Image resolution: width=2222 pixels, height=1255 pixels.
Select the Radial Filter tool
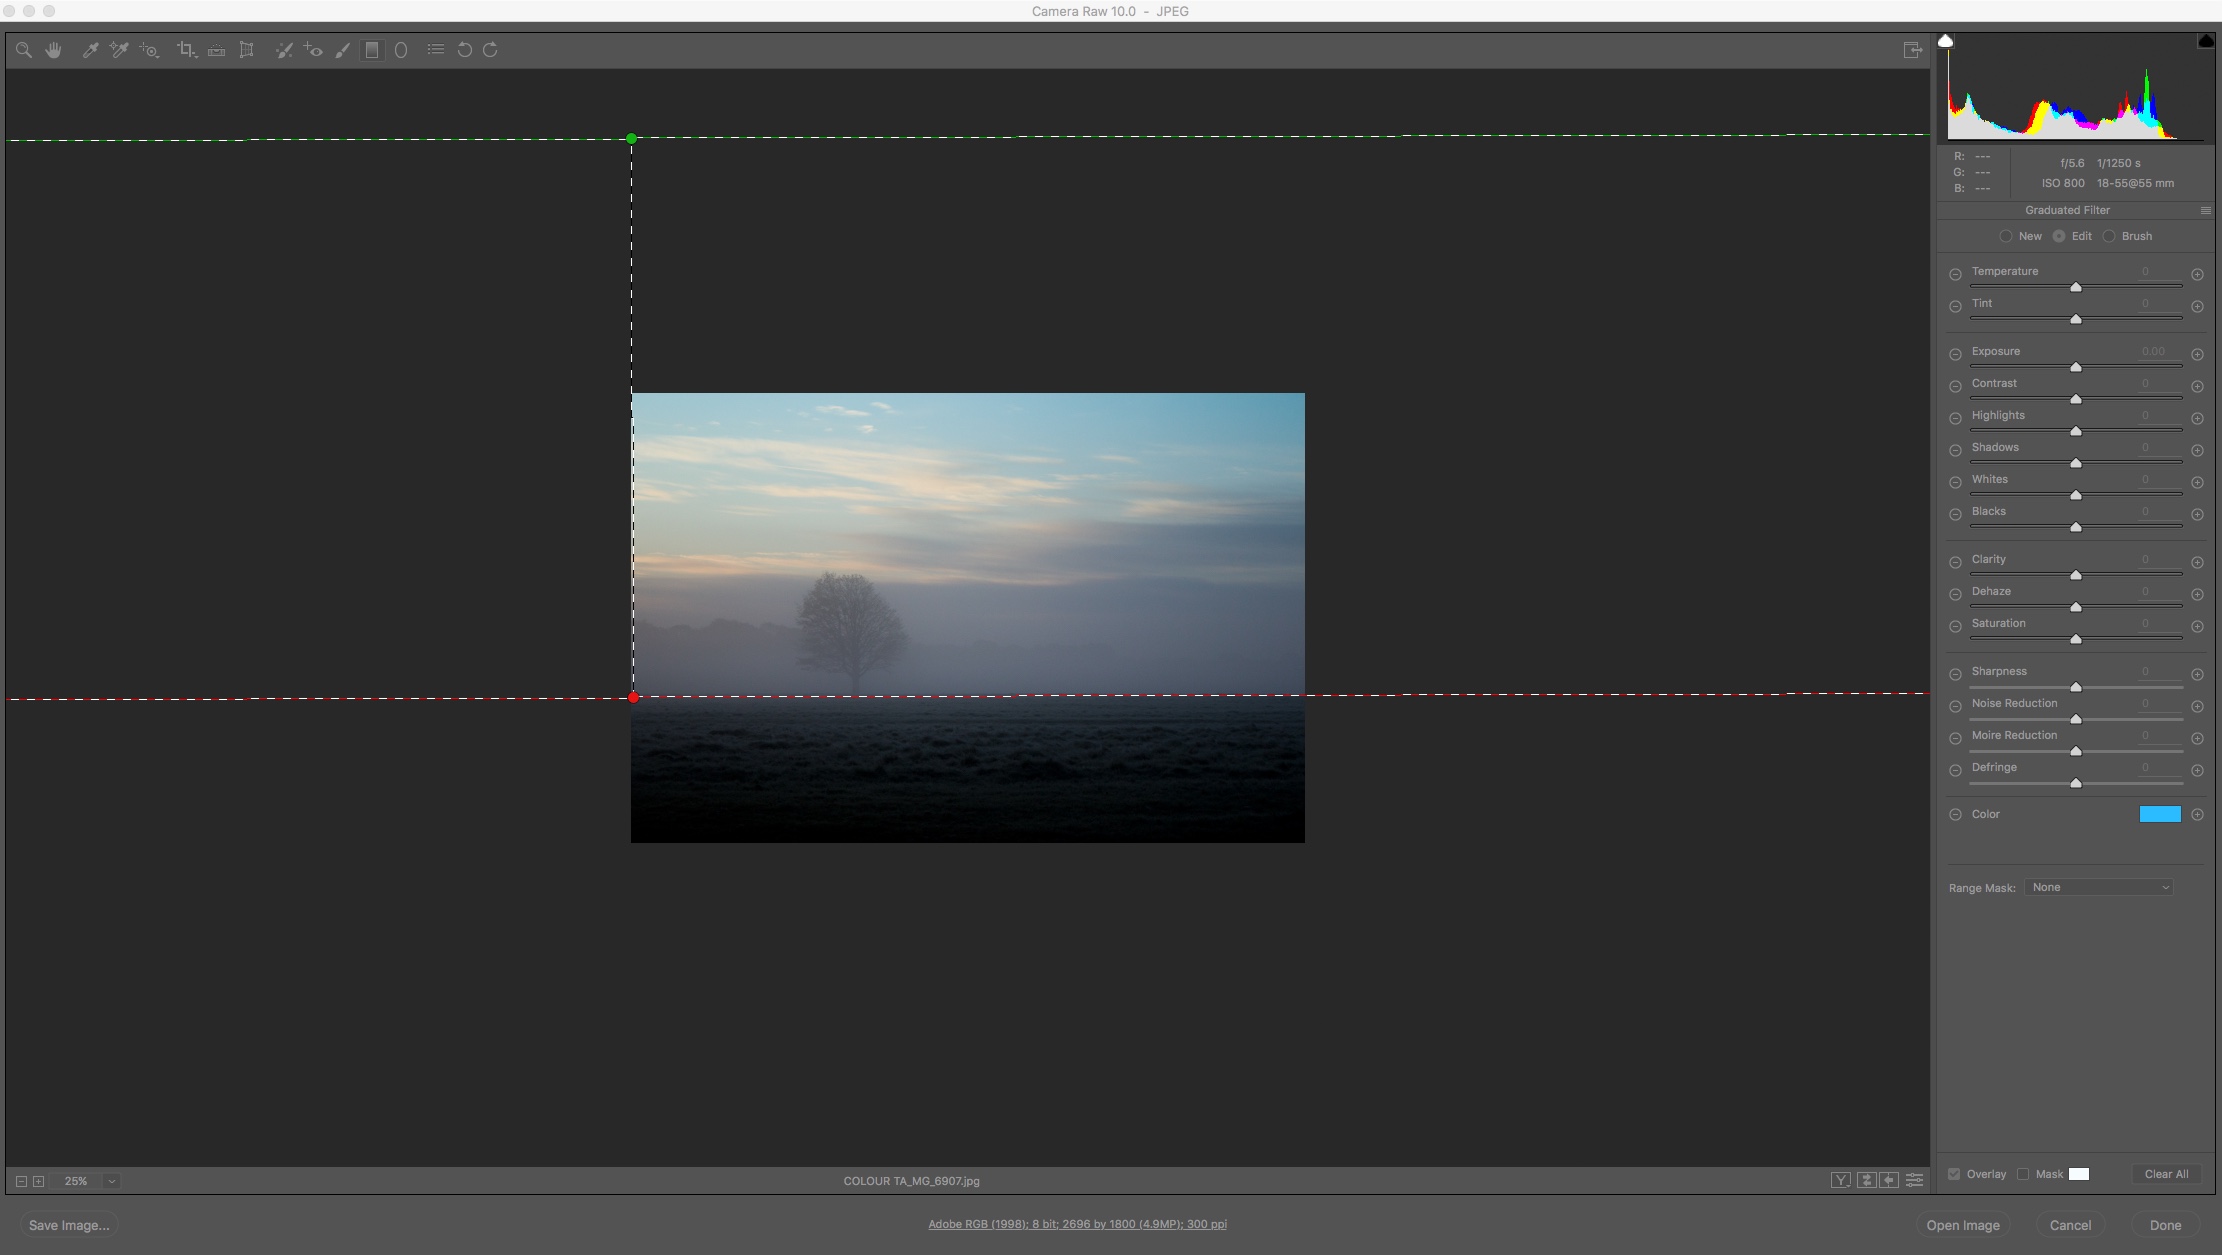pyautogui.click(x=401, y=50)
